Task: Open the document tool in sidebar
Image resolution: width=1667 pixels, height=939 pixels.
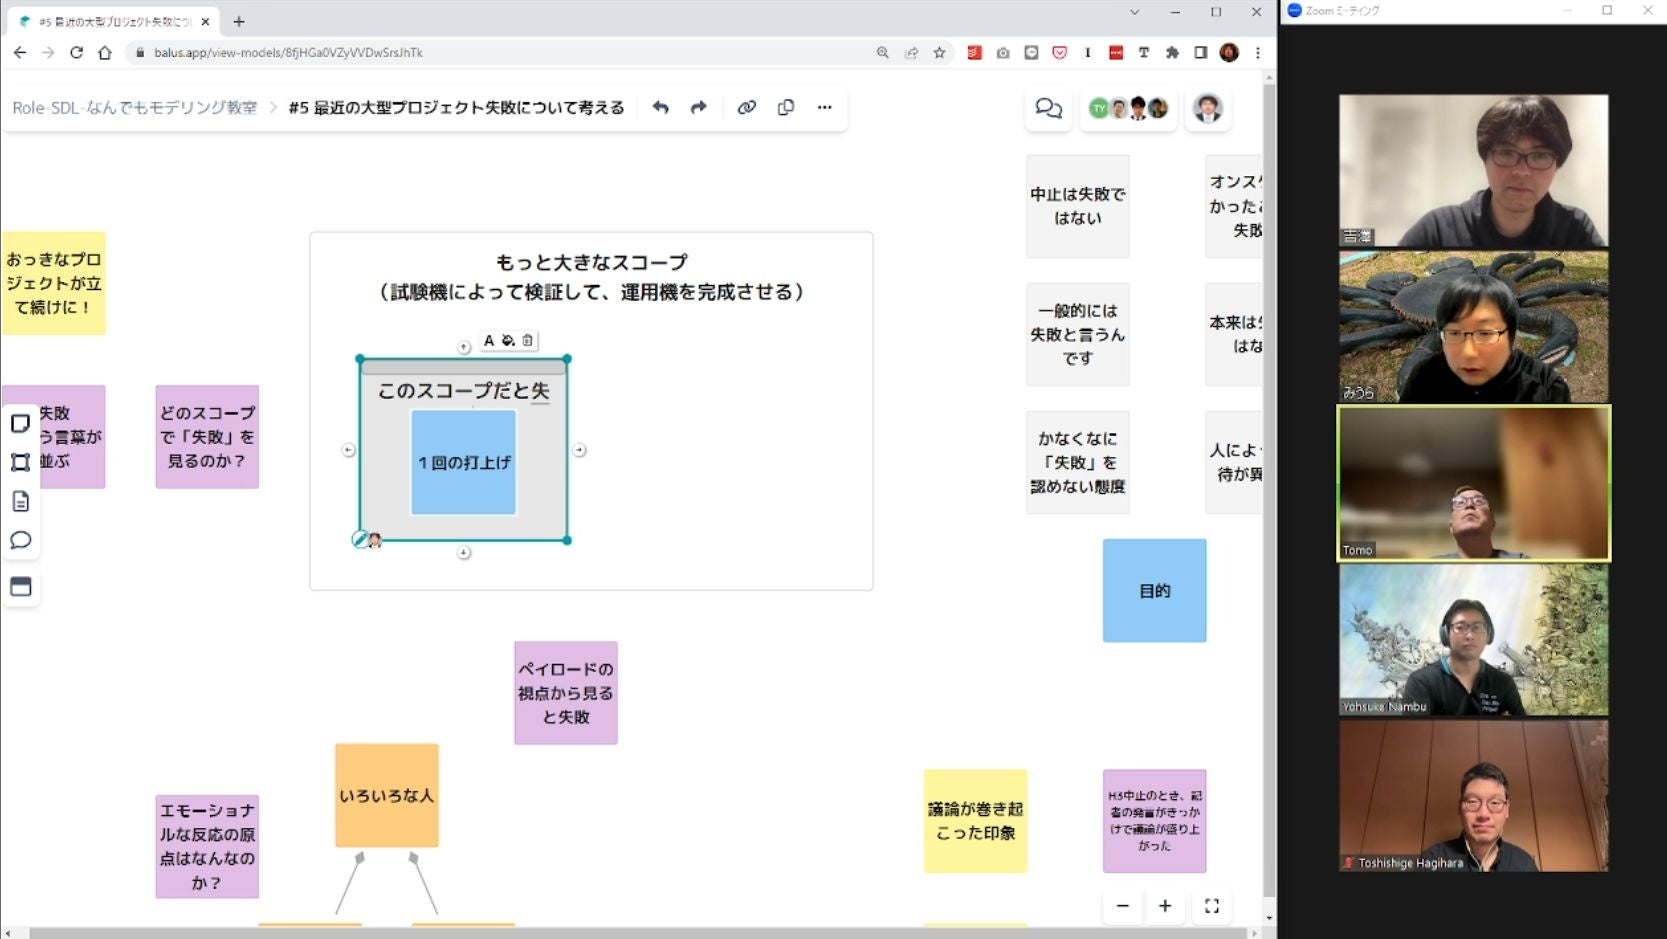Action: click(20, 501)
